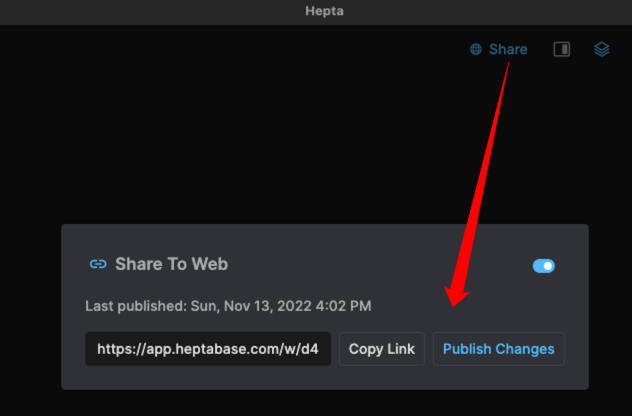Screen dimensions: 632x416
Task: Click the chain link icon in share panel
Action: click(x=98, y=264)
